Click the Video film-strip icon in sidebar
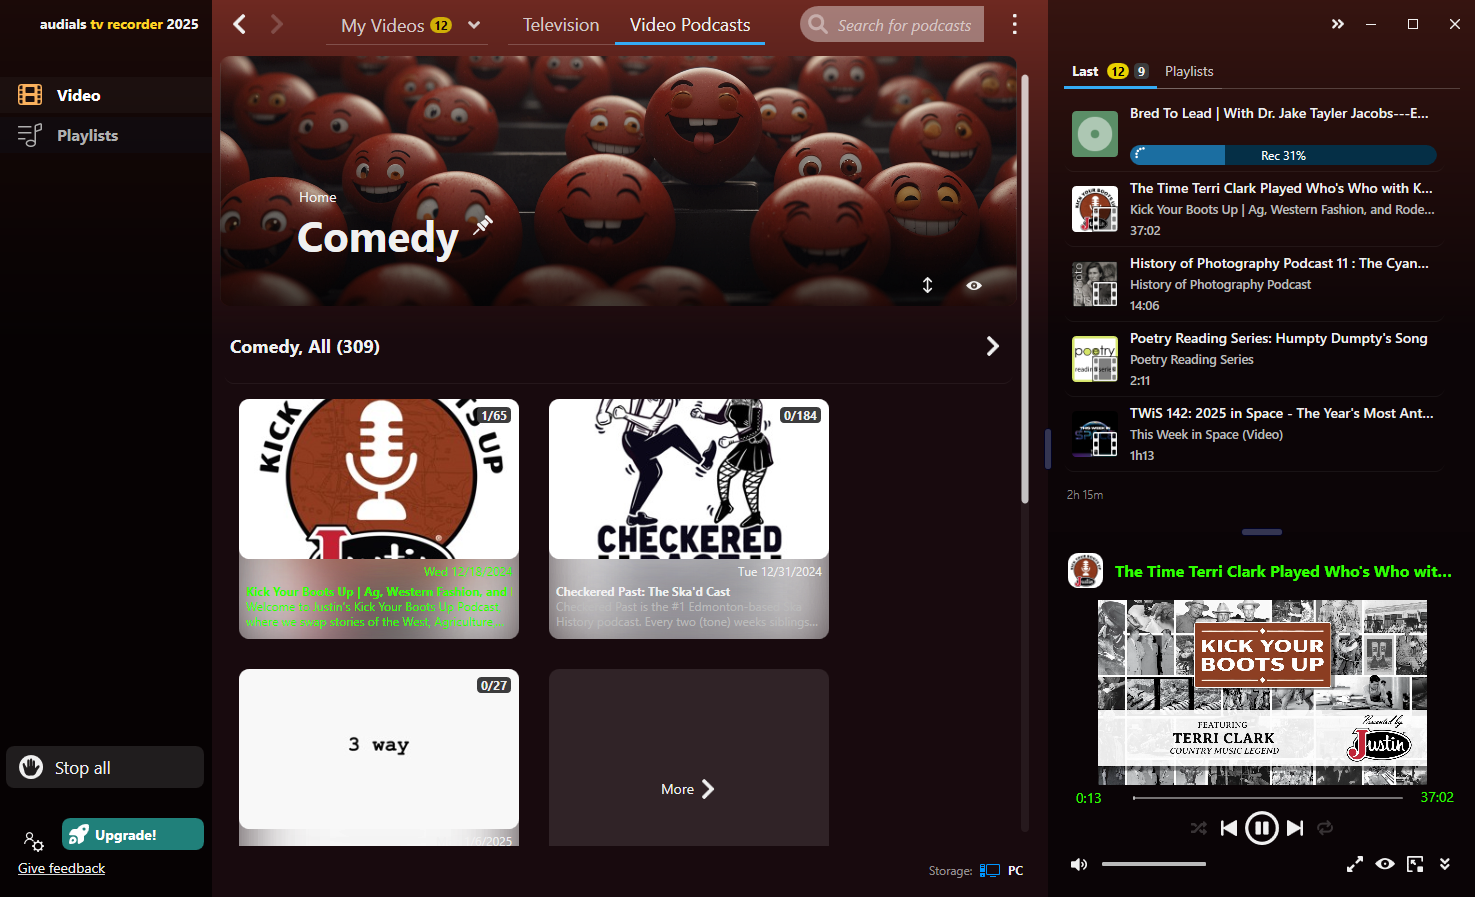The image size is (1475, 897). click(x=30, y=95)
